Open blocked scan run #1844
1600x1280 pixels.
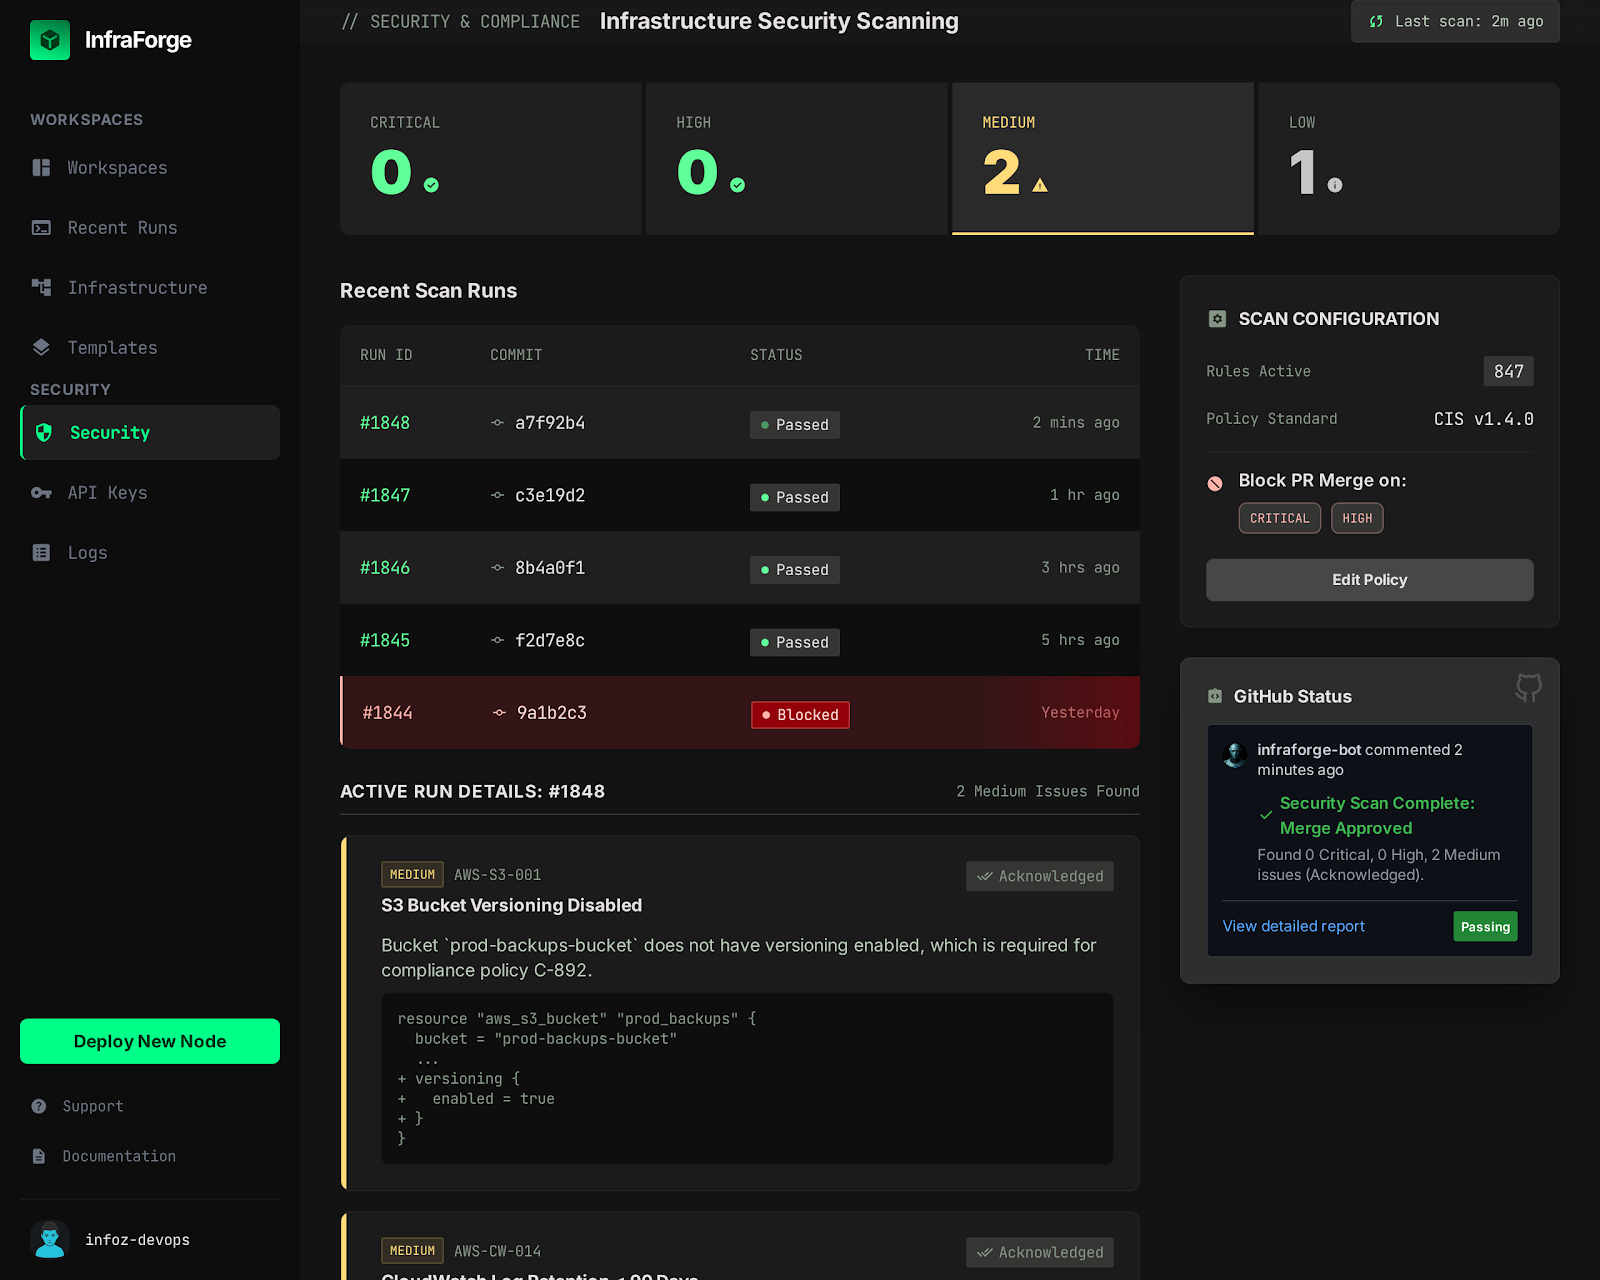740,713
